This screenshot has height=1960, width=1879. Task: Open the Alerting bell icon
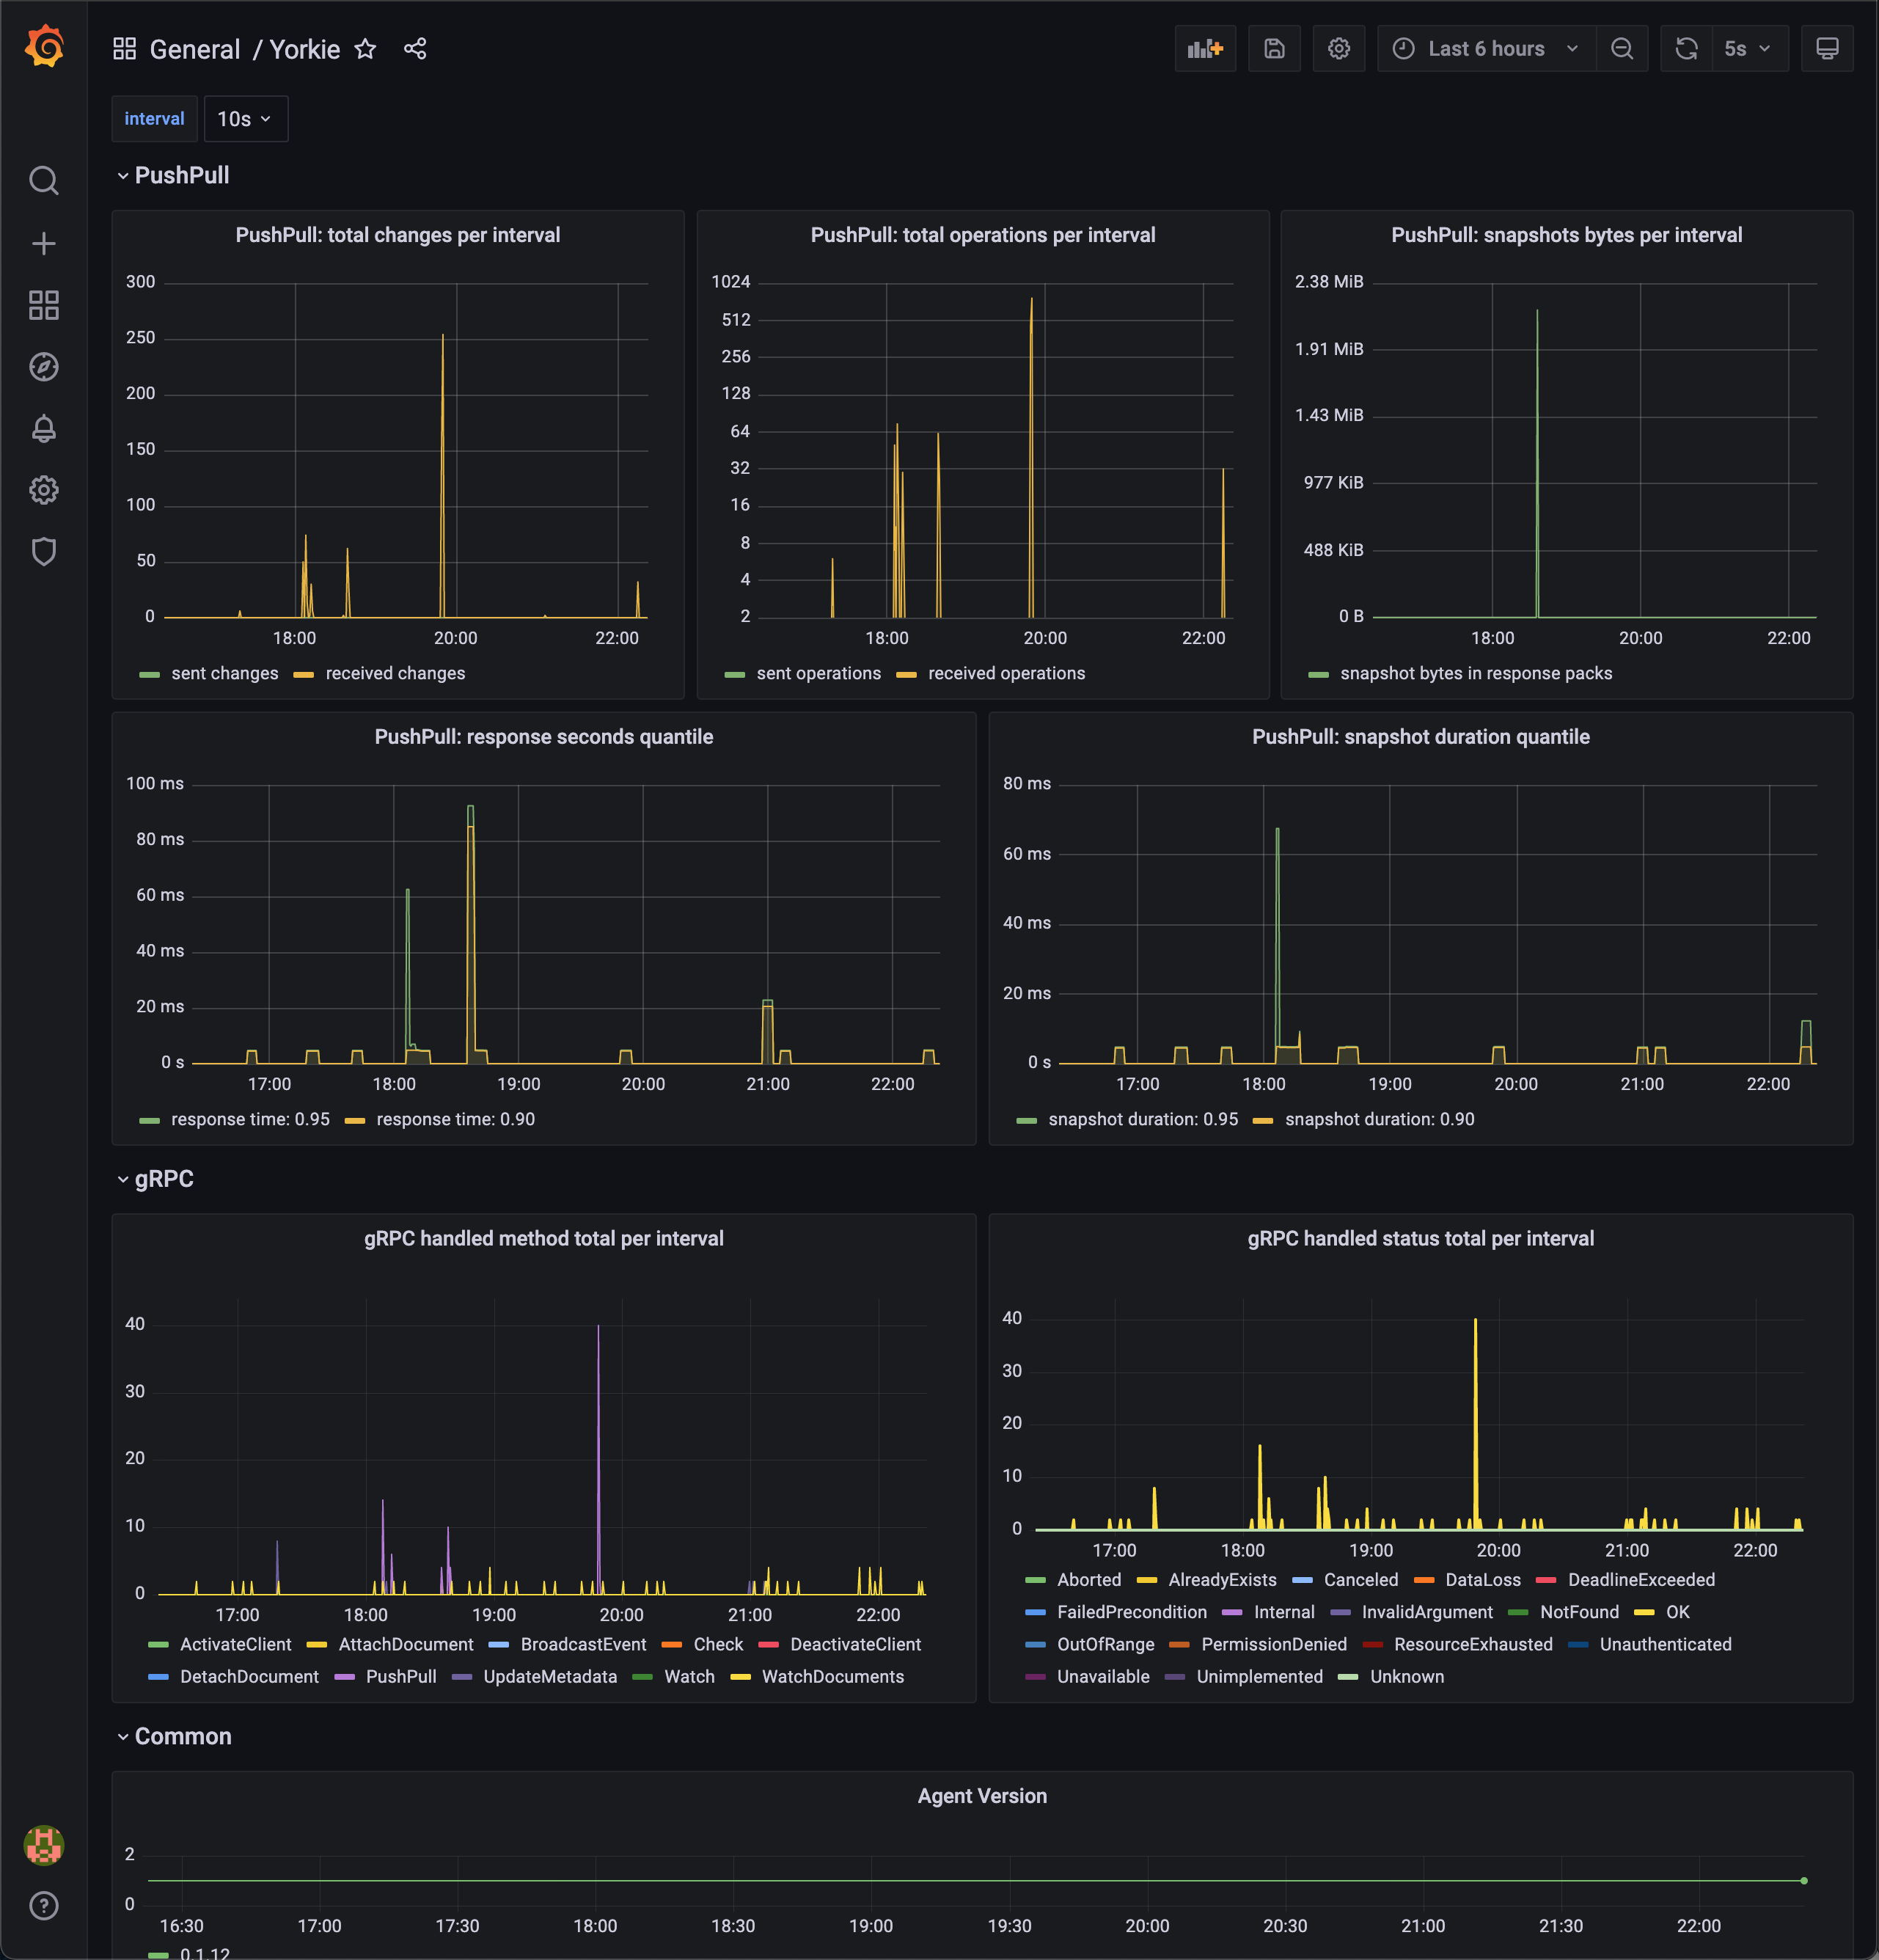coord(44,429)
